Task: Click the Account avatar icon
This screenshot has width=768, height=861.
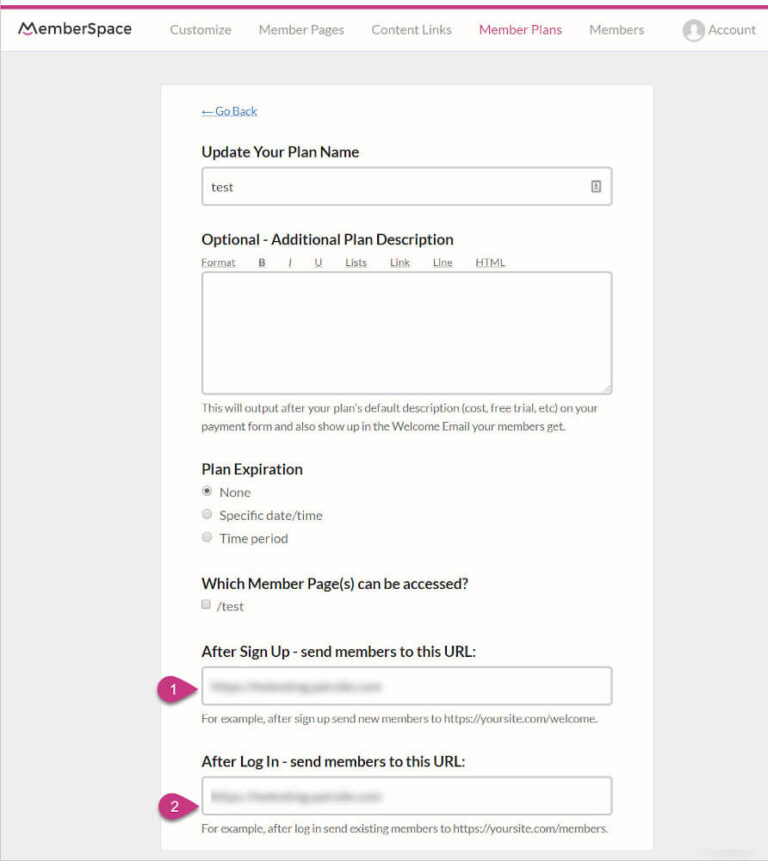Action: [694, 30]
